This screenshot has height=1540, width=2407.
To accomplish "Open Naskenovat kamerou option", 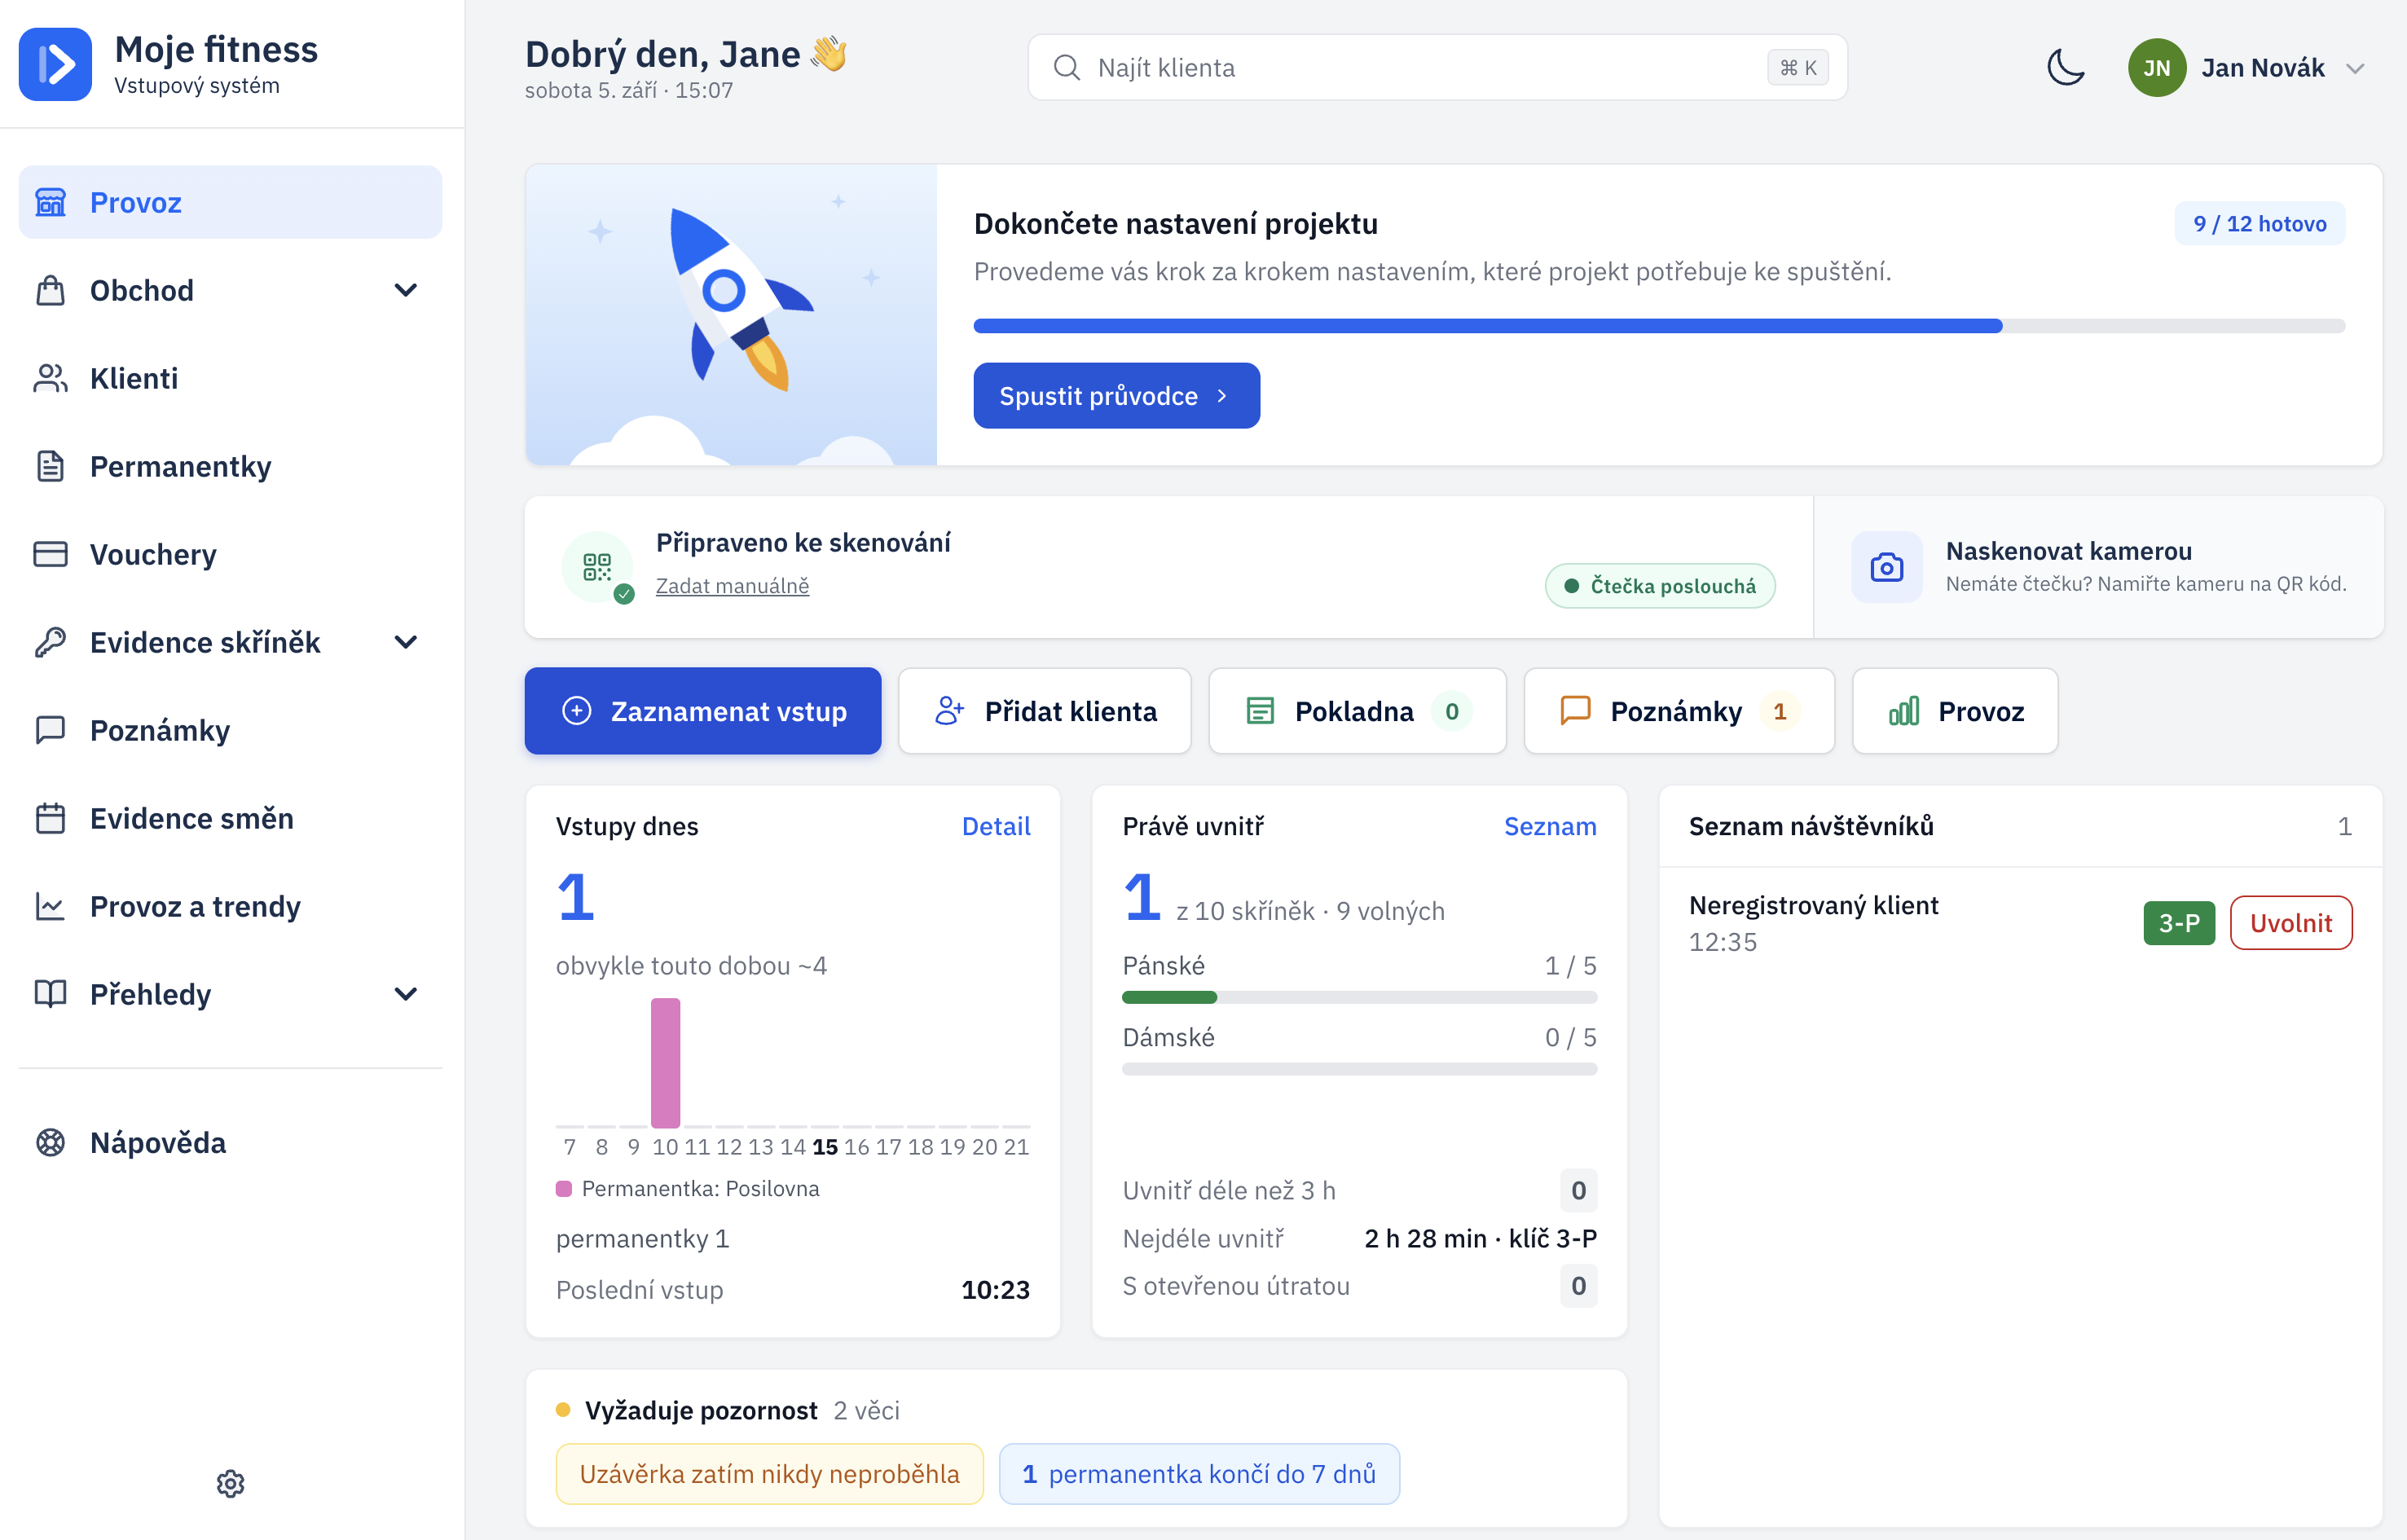I will (x=2098, y=566).
